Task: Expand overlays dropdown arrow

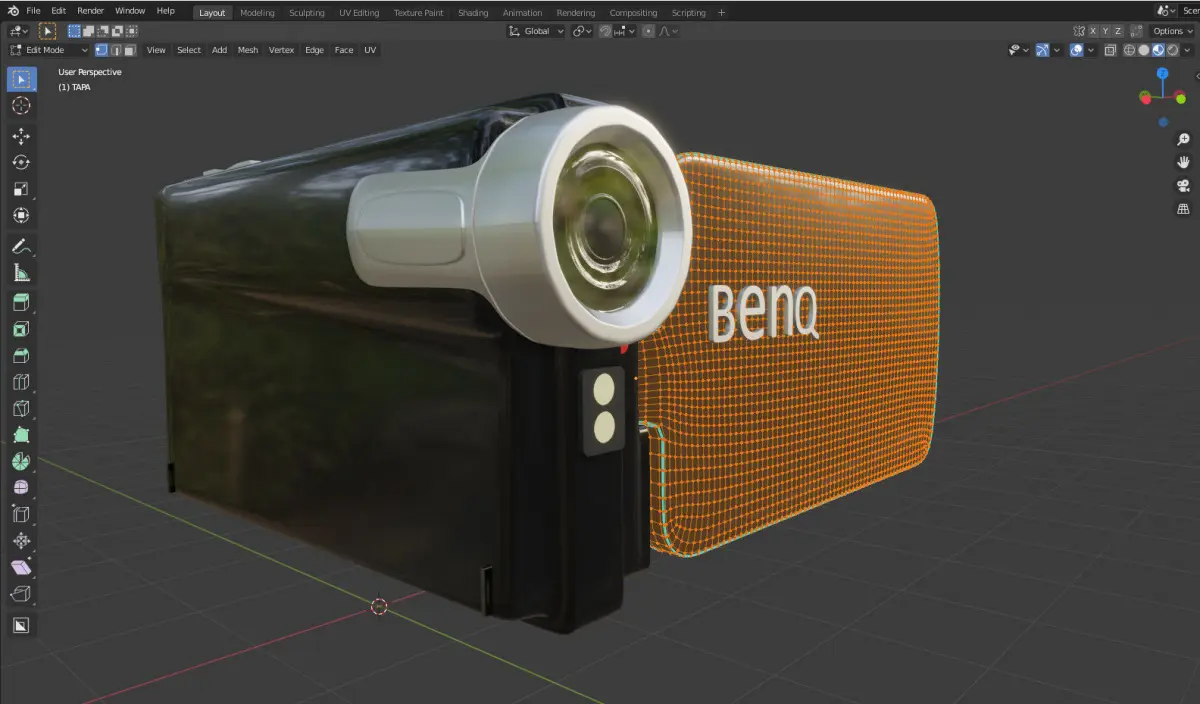Action: pyautogui.click(x=1091, y=50)
